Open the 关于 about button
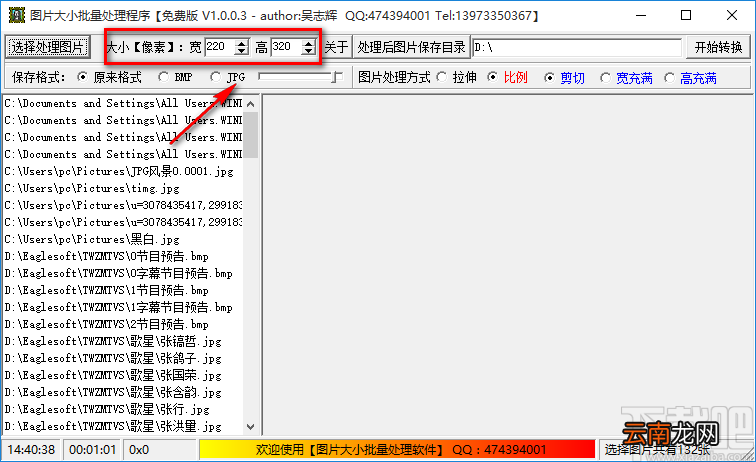This screenshot has height=462, width=756. coord(337,47)
